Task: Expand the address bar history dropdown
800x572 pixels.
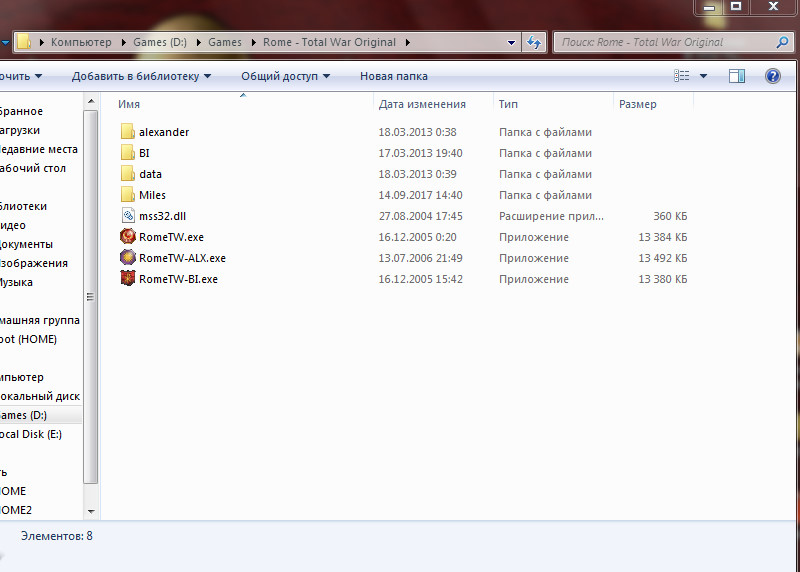Action: pyautogui.click(x=511, y=43)
